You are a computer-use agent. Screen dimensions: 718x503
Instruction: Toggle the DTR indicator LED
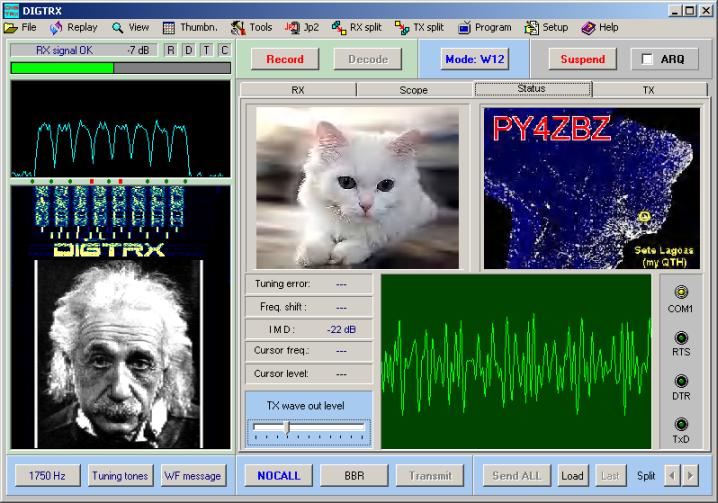(x=681, y=381)
